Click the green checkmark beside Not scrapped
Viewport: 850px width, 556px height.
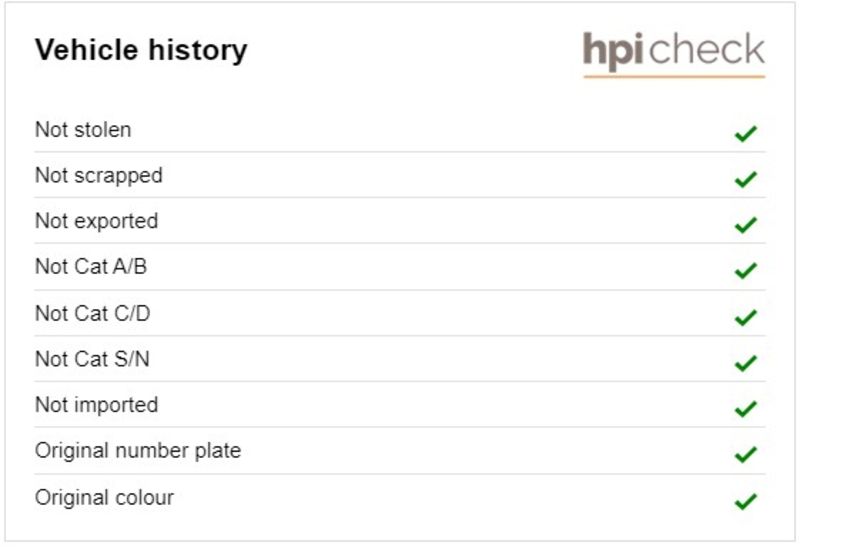pyautogui.click(x=745, y=179)
